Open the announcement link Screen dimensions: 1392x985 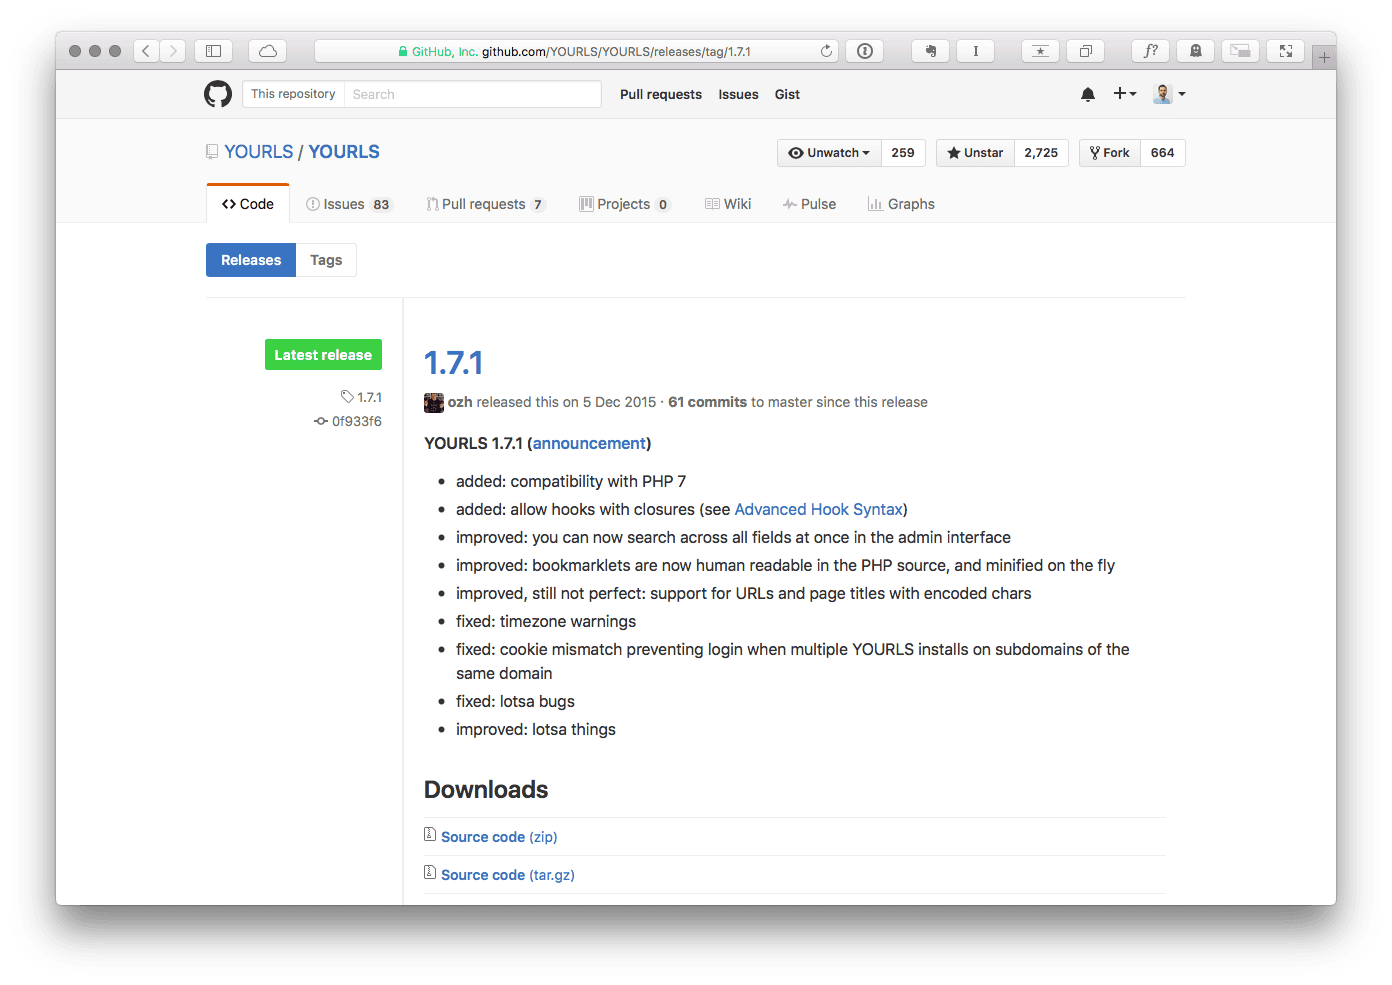click(x=589, y=443)
